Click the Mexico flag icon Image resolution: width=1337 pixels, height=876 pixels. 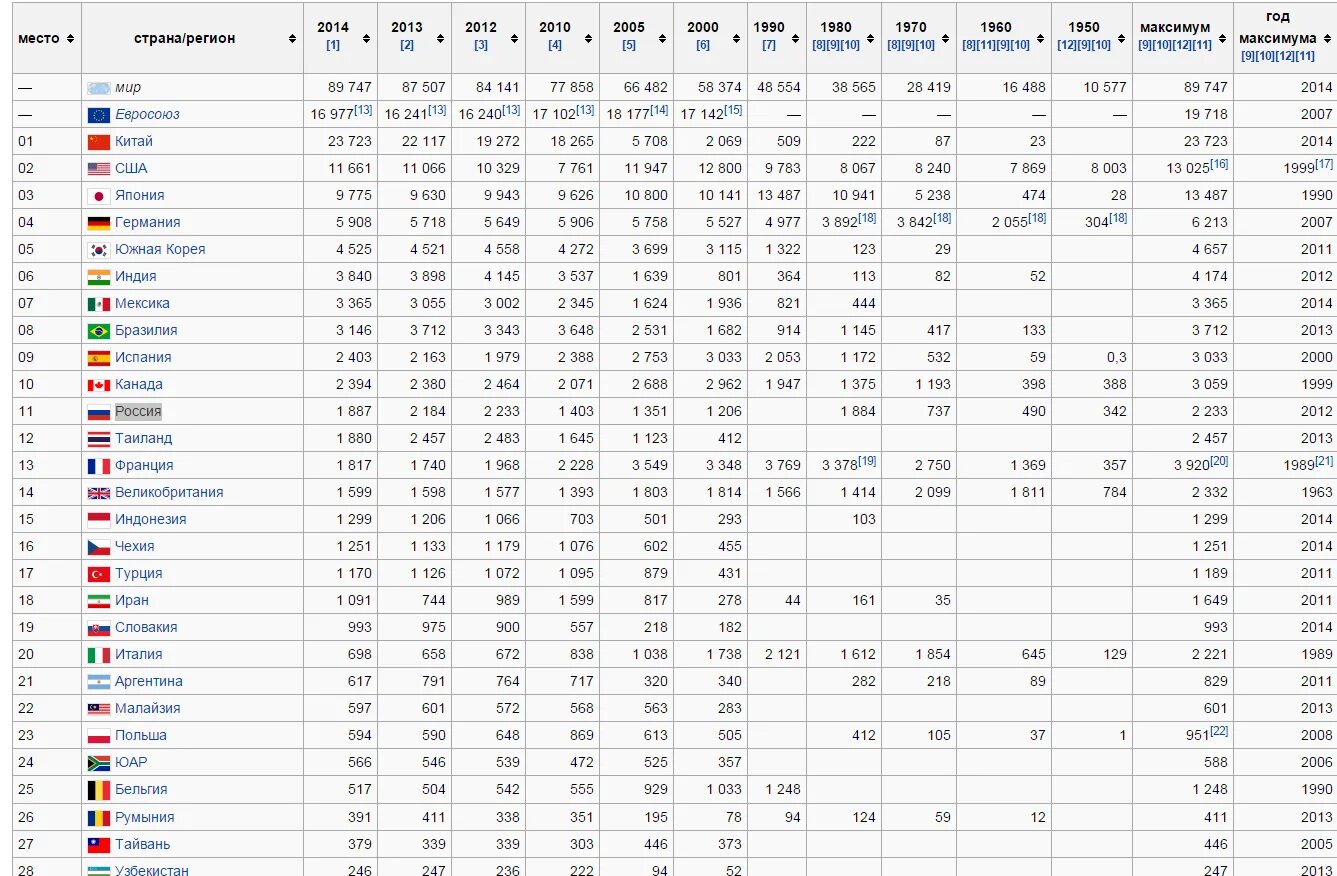(98, 304)
